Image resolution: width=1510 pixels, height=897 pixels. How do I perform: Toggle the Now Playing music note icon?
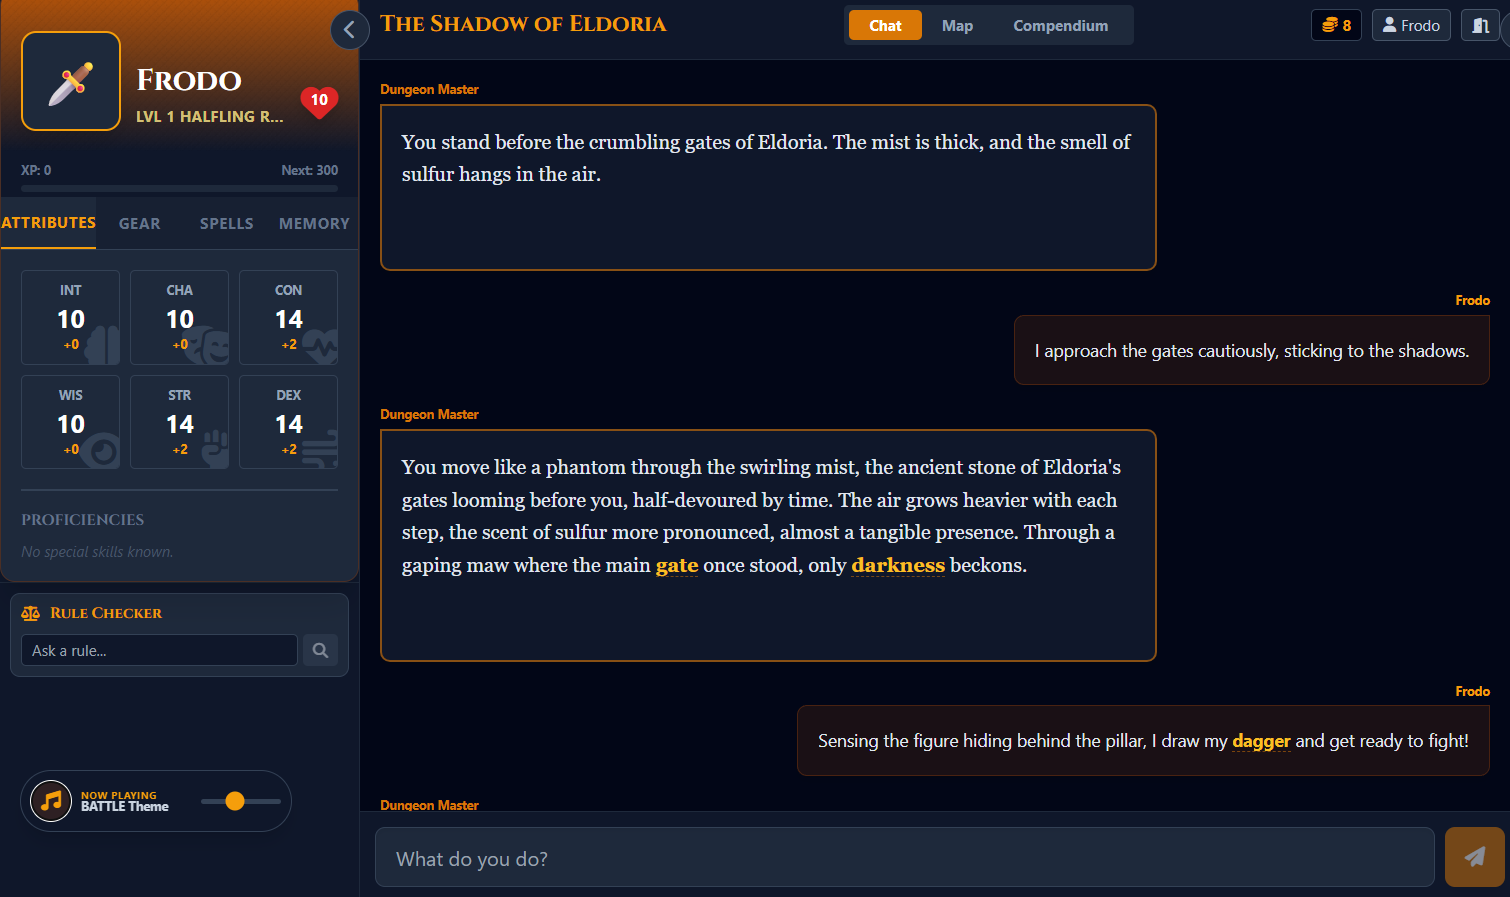click(x=50, y=800)
